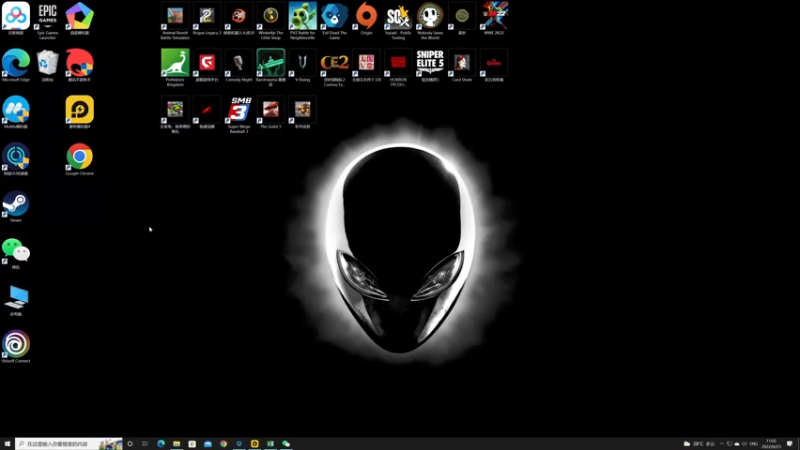Launch Prehistoric Kingdom shortcut

coord(175,67)
